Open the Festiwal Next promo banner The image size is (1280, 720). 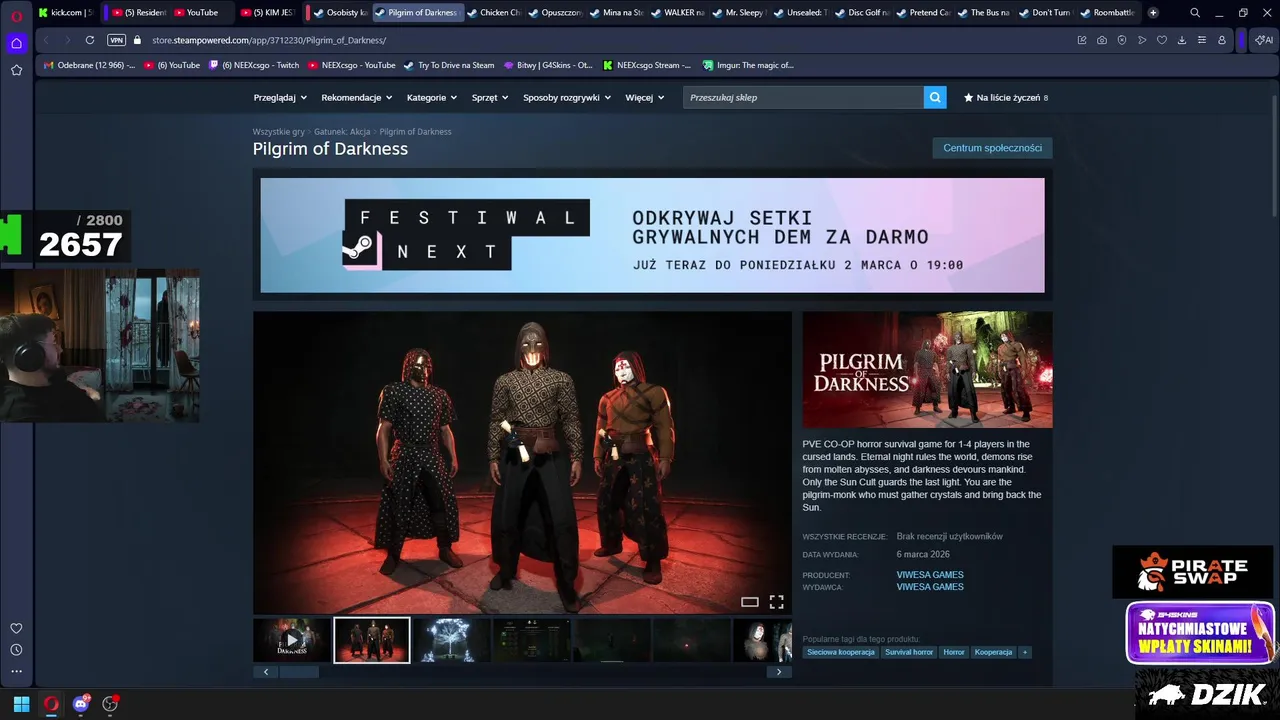(652, 235)
